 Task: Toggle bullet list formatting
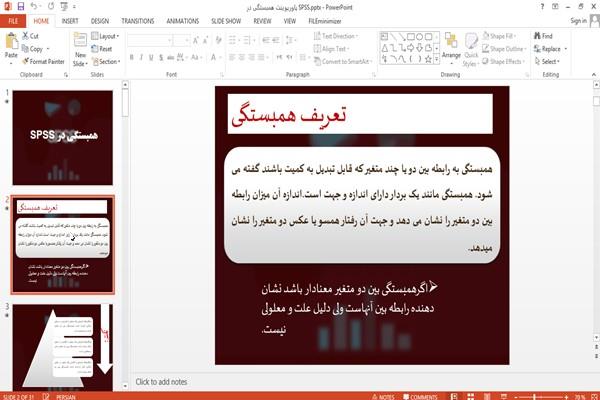(x=233, y=40)
